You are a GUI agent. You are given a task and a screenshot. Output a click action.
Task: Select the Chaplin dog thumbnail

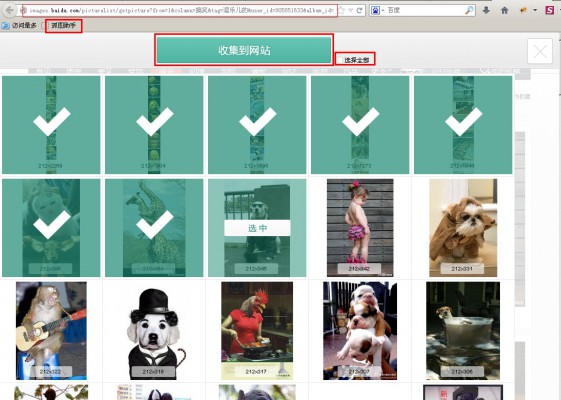(154, 331)
